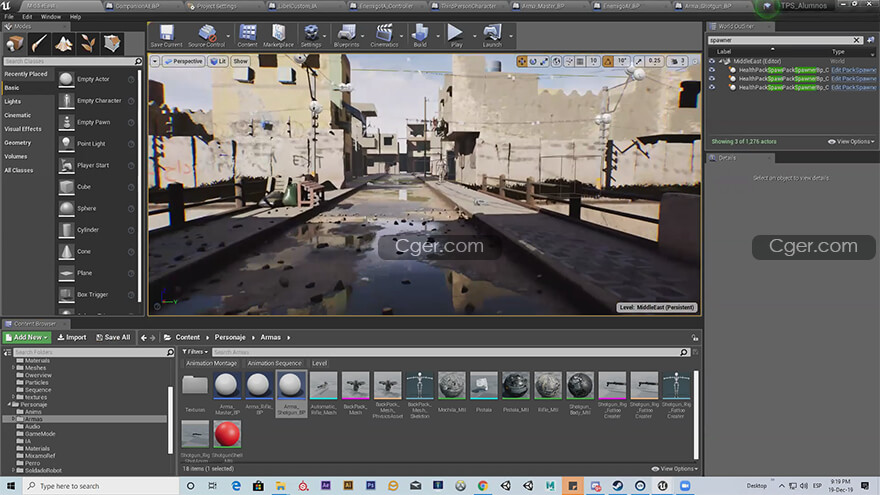Click the create folder icon in World Outliner
Image resolution: width=880 pixels, height=495 pixels.
(870, 40)
